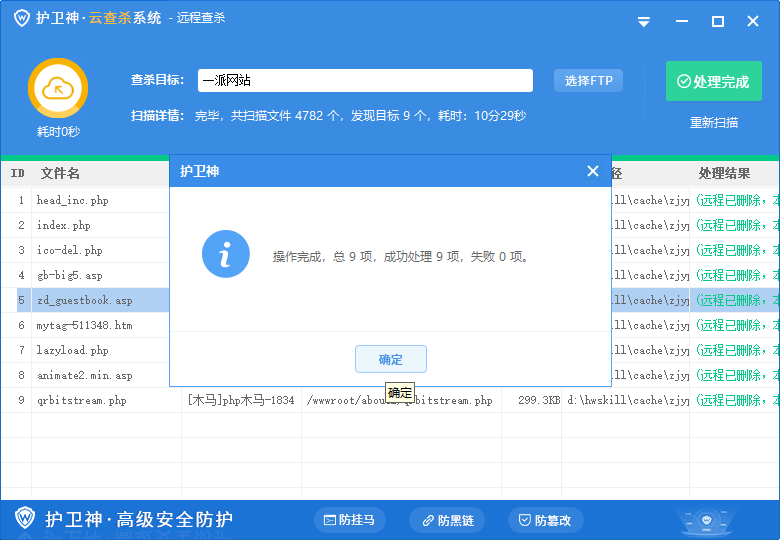Sort by the 文件名 column header
This screenshot has width=780, height=540.
coord(60,174)
